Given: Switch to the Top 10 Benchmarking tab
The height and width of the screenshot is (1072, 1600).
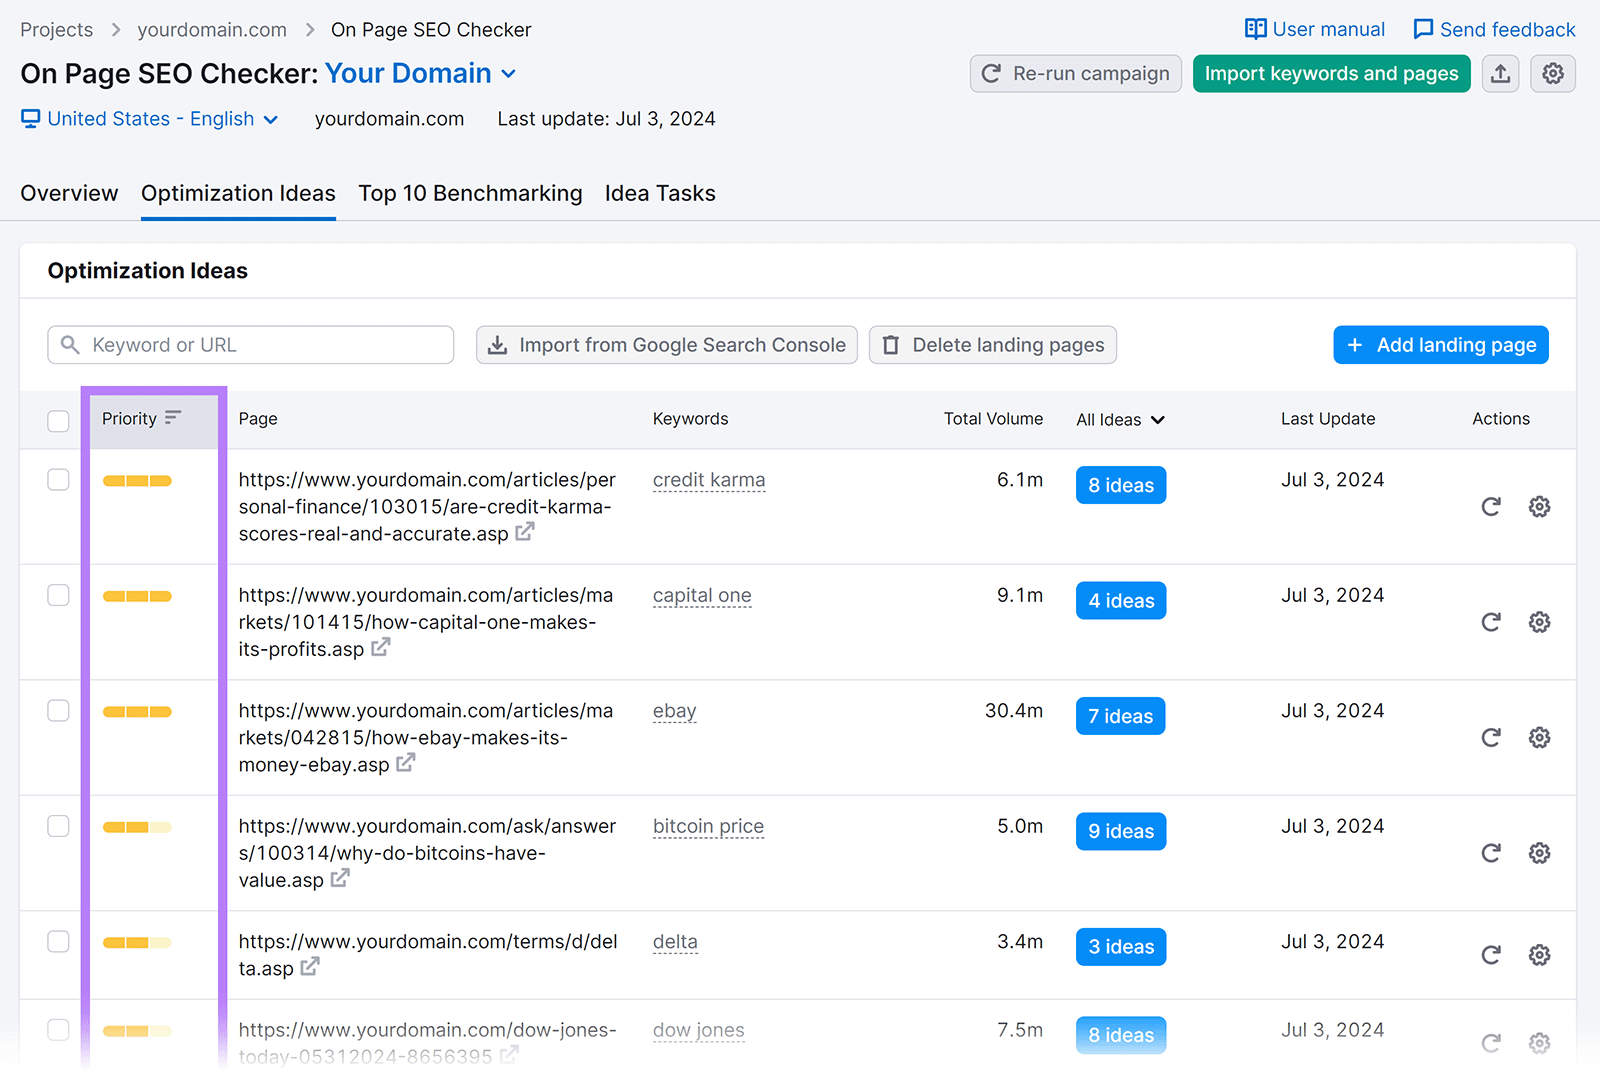Looking at the screenshot, I should click(x=470, y=193).
